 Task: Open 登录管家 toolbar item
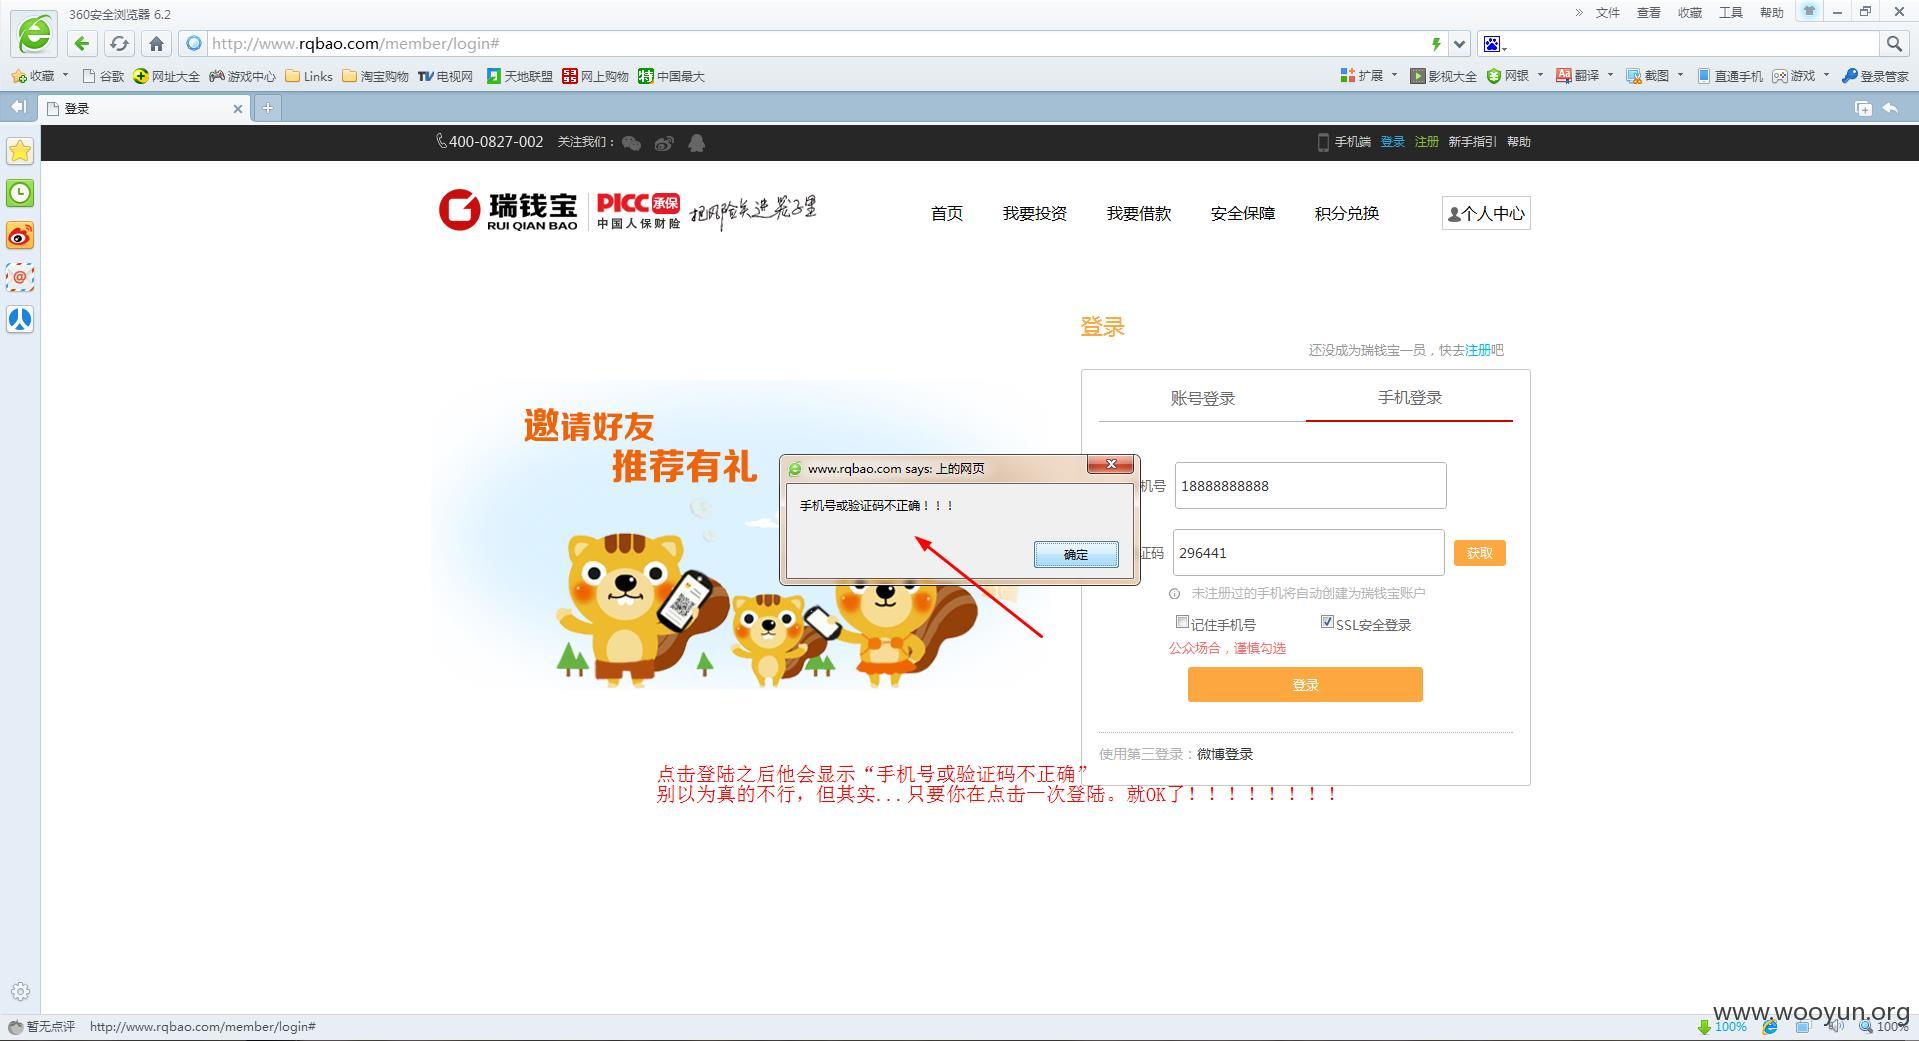pos(1875,76)
